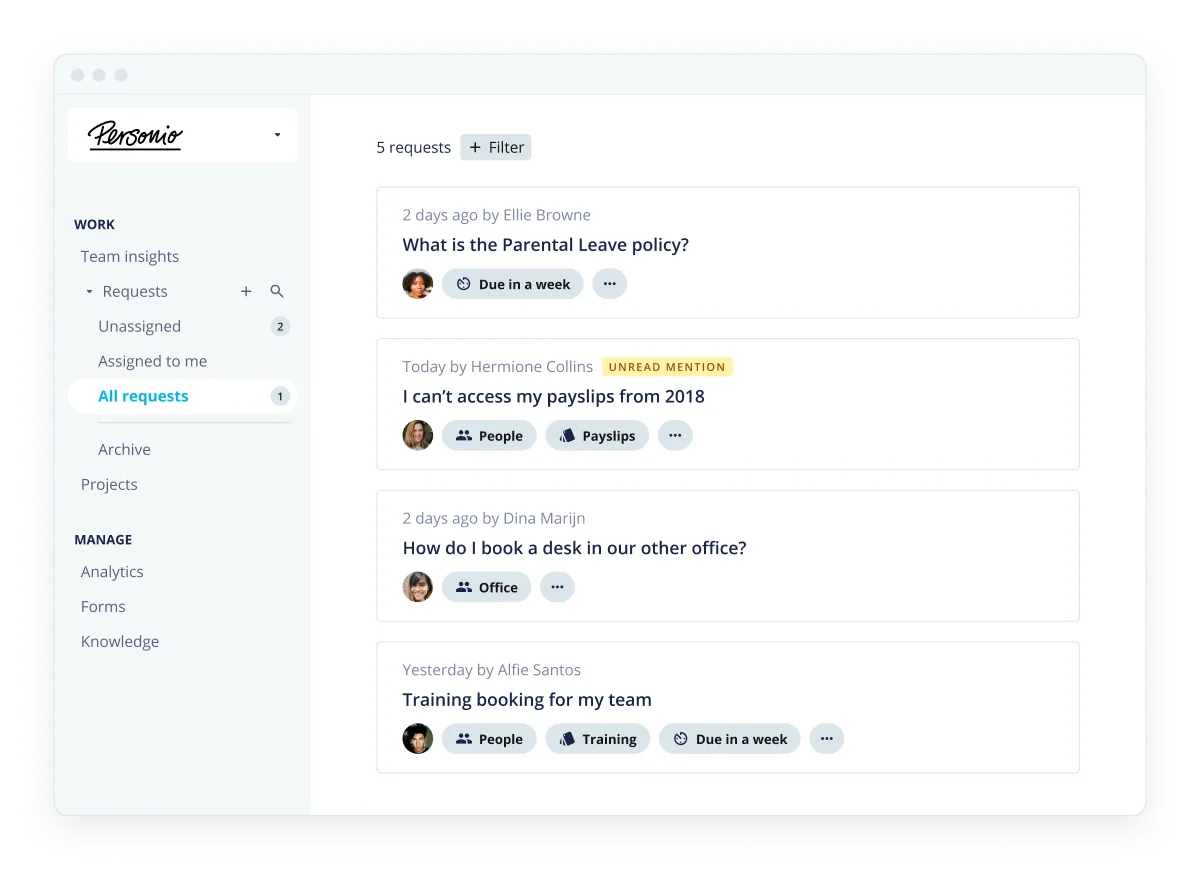The image size is (1201, 870).
Task: Click the Training tag
Action: coord(597,739)
